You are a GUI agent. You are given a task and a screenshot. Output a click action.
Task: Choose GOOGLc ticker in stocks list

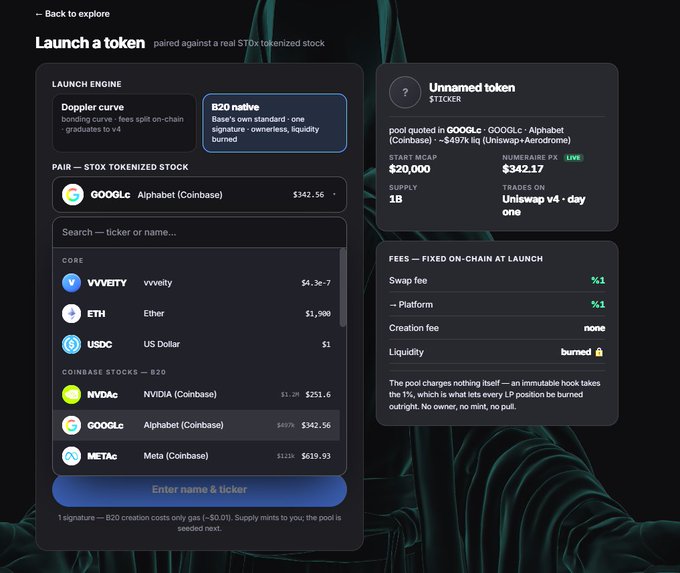pyautogui.click(x=105, y=426)
